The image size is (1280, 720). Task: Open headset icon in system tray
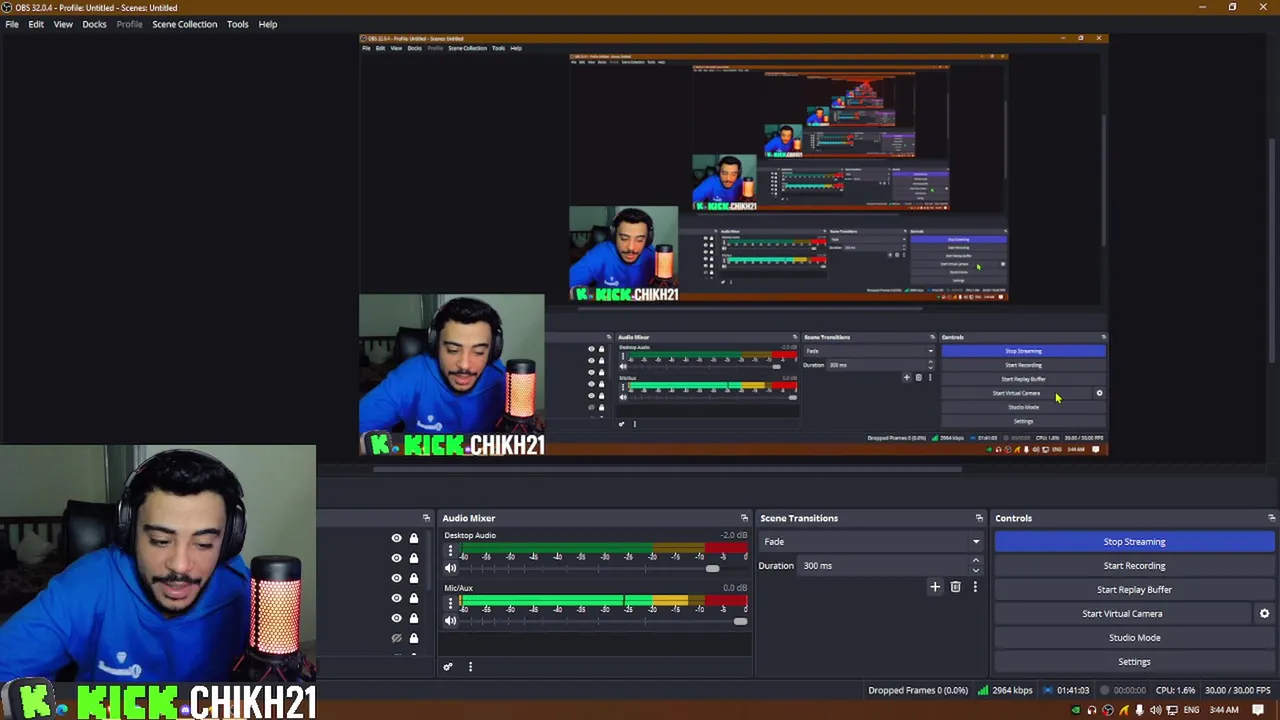click(x=1092, y=711)
